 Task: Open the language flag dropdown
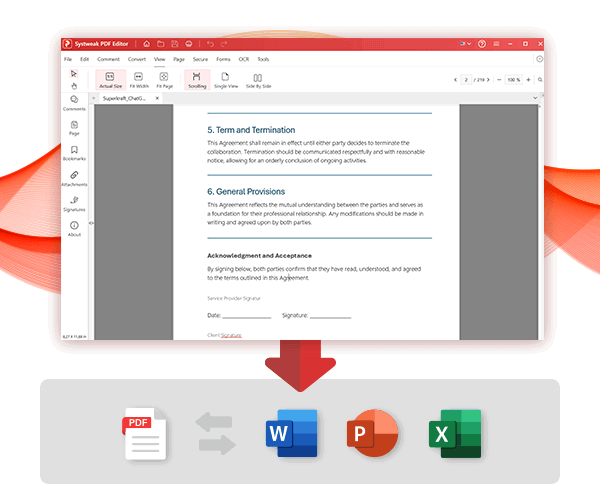pyautogui.click(x=465, y=44)
